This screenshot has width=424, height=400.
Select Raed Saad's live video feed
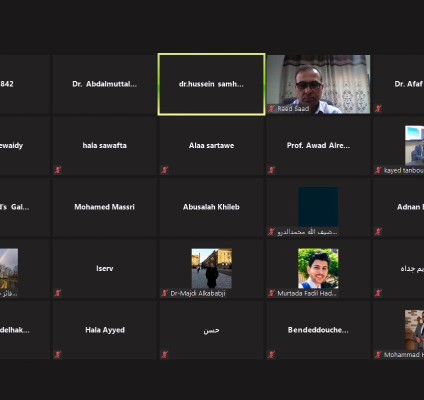tap(318, 84)
